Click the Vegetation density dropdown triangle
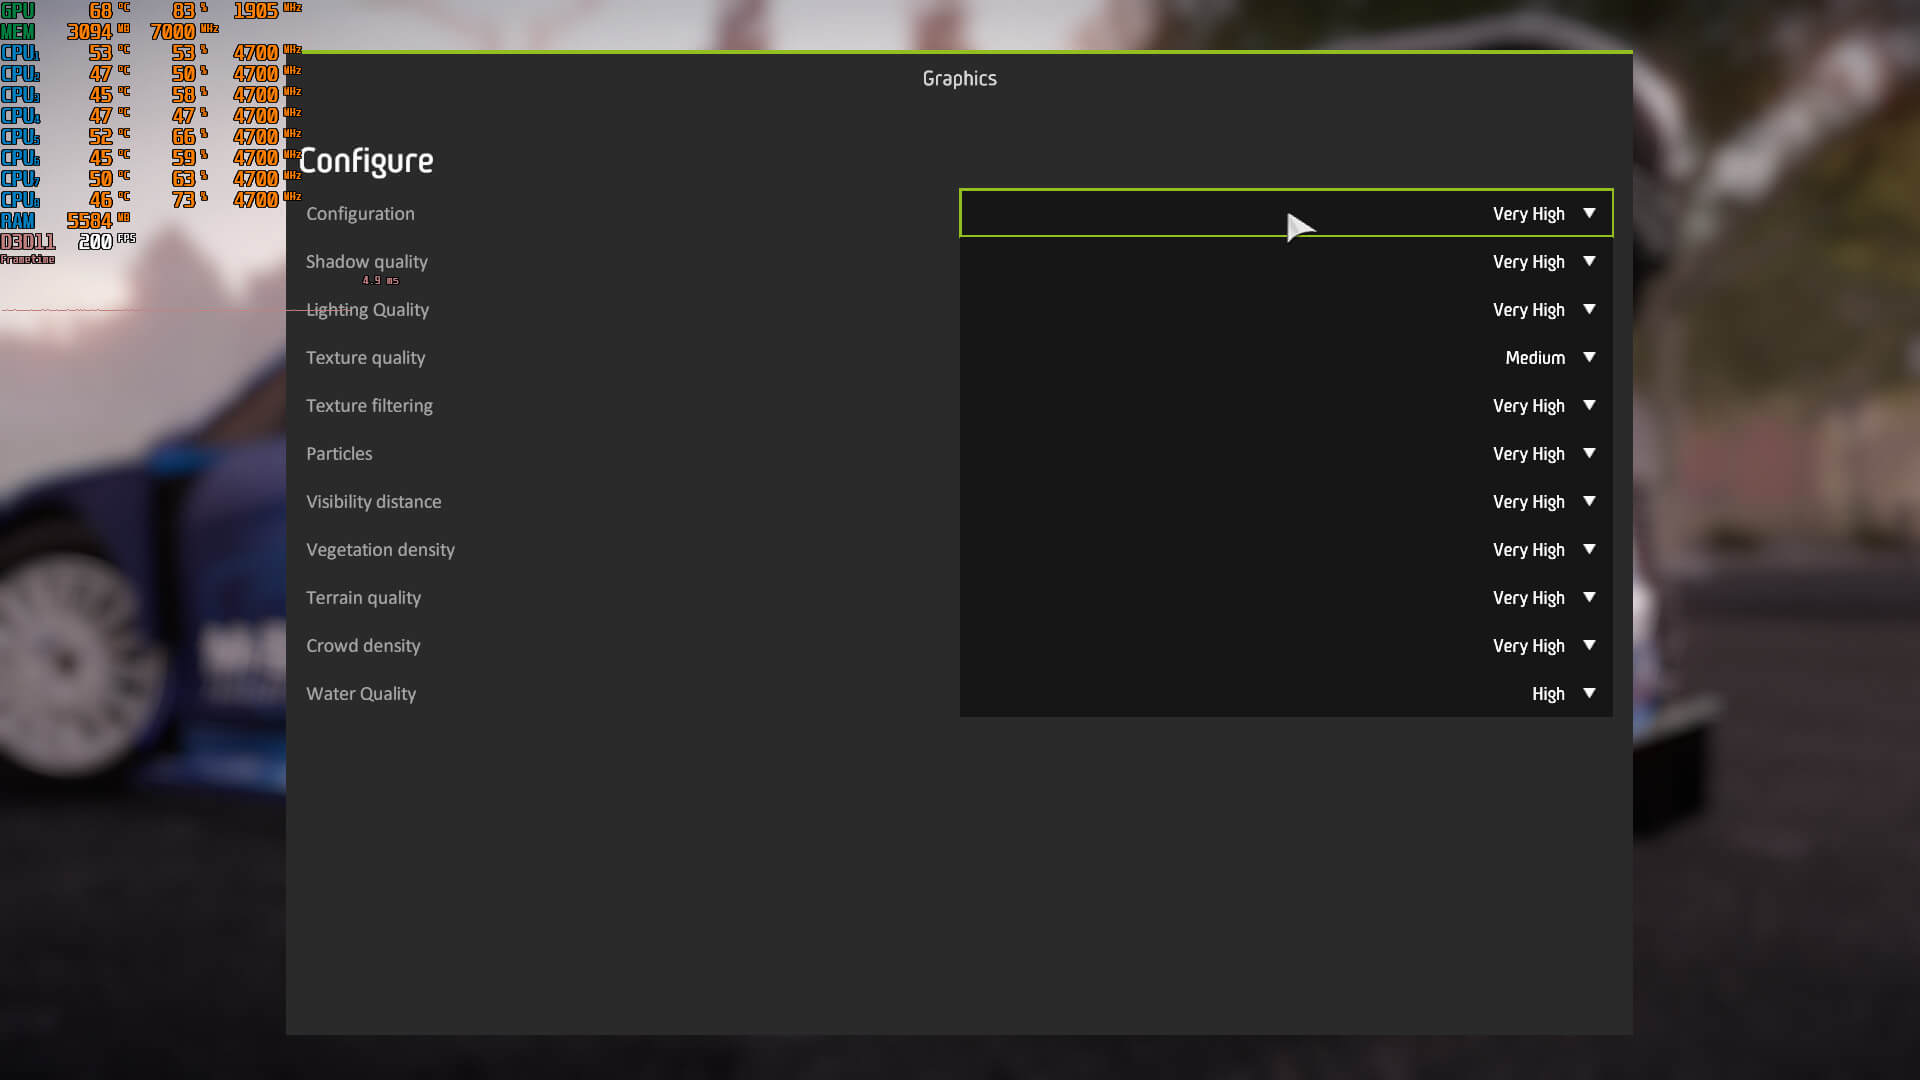 (1589, 549)
